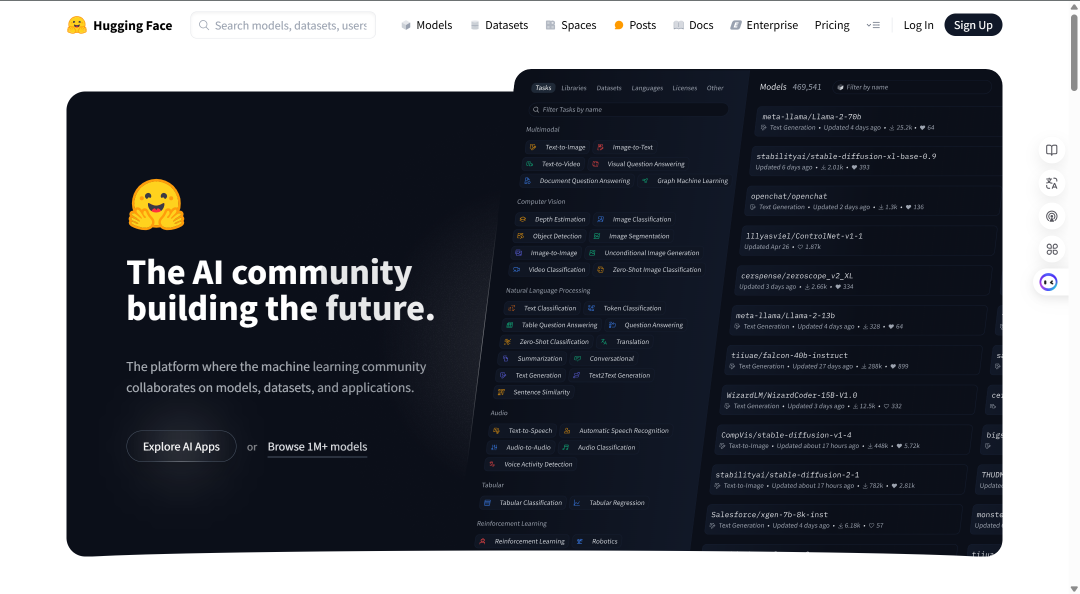Select the Licenses tab in hero preview
Image resolution: width=1080 pixels, height=594 pixels.
tap(685, 88)
